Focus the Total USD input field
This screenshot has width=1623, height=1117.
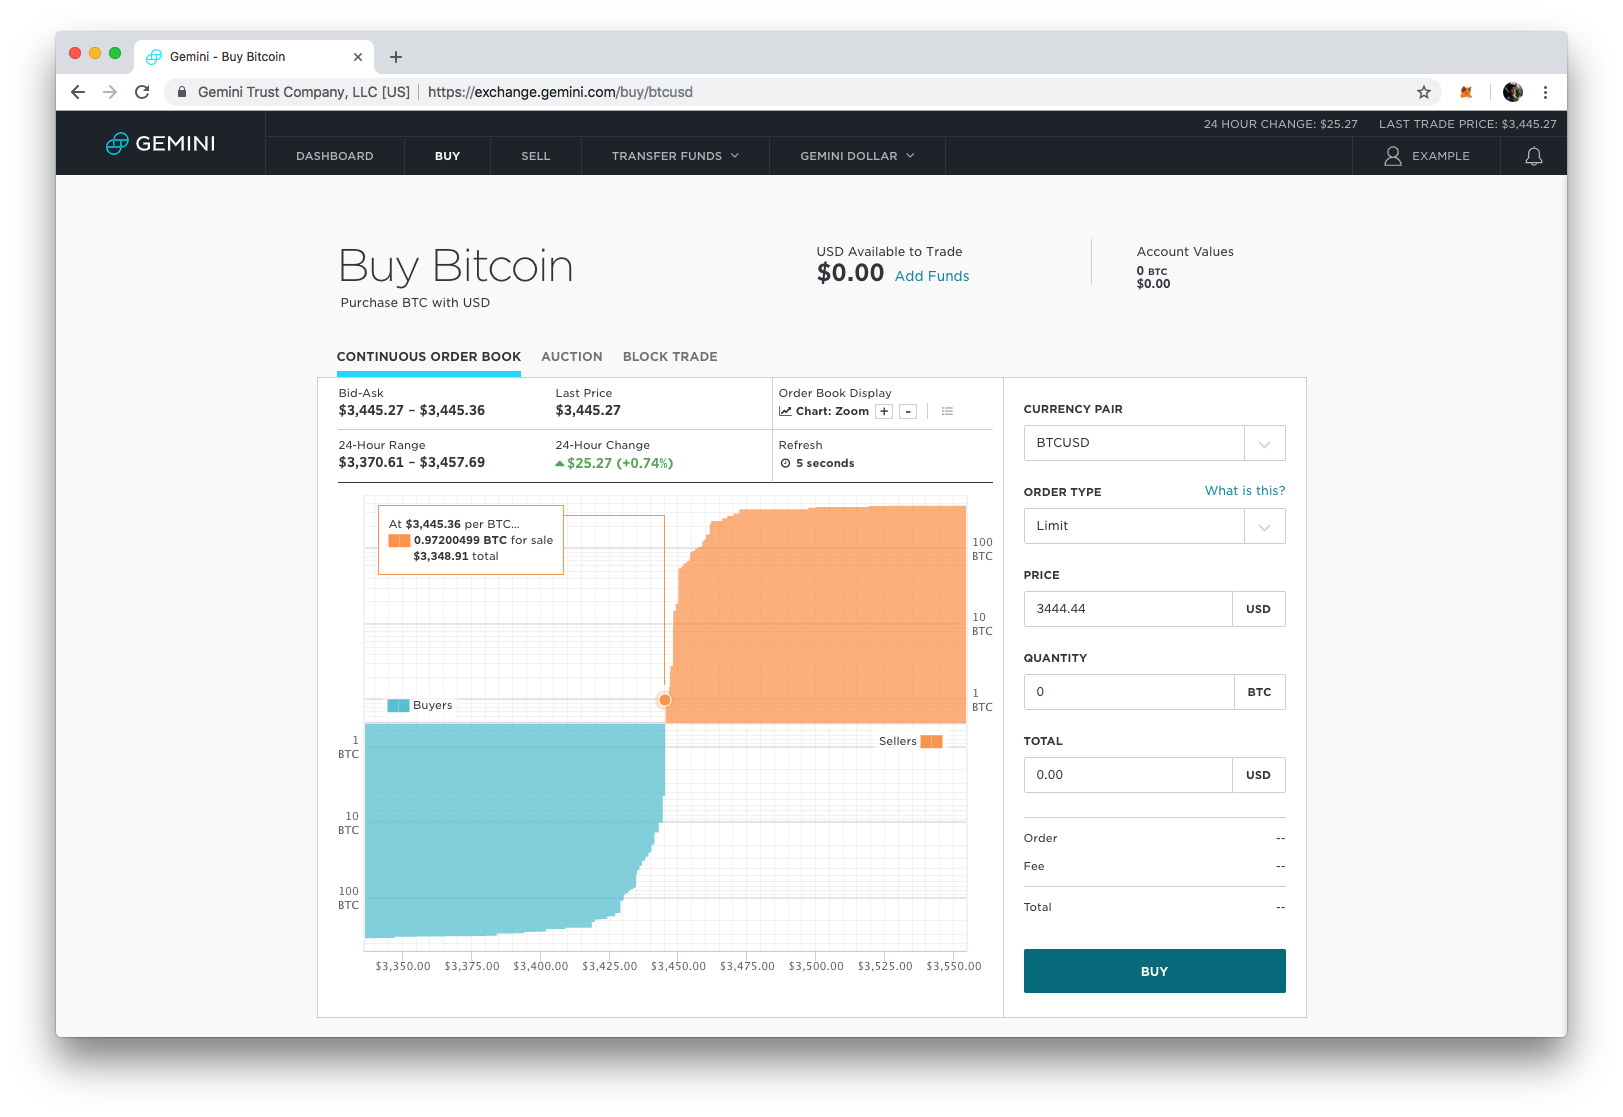[1128, 775]
